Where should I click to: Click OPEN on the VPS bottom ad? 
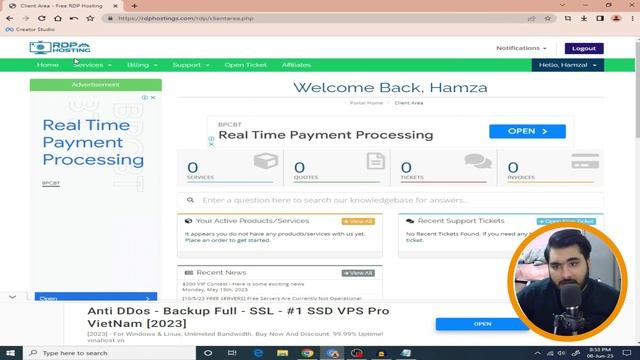pyautogui.click(x=482, y=324)
